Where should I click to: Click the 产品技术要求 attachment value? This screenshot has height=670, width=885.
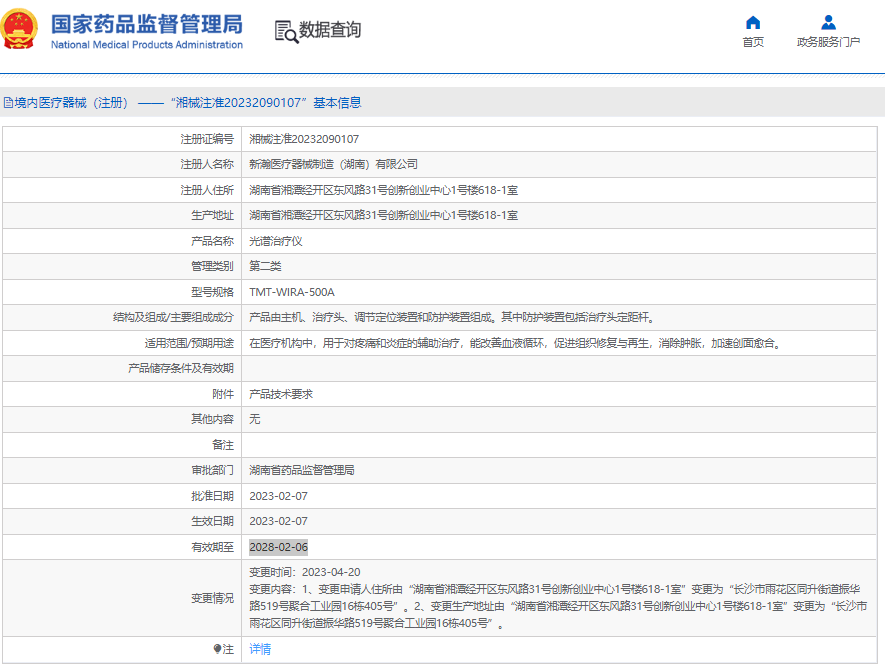pos(281,394)
